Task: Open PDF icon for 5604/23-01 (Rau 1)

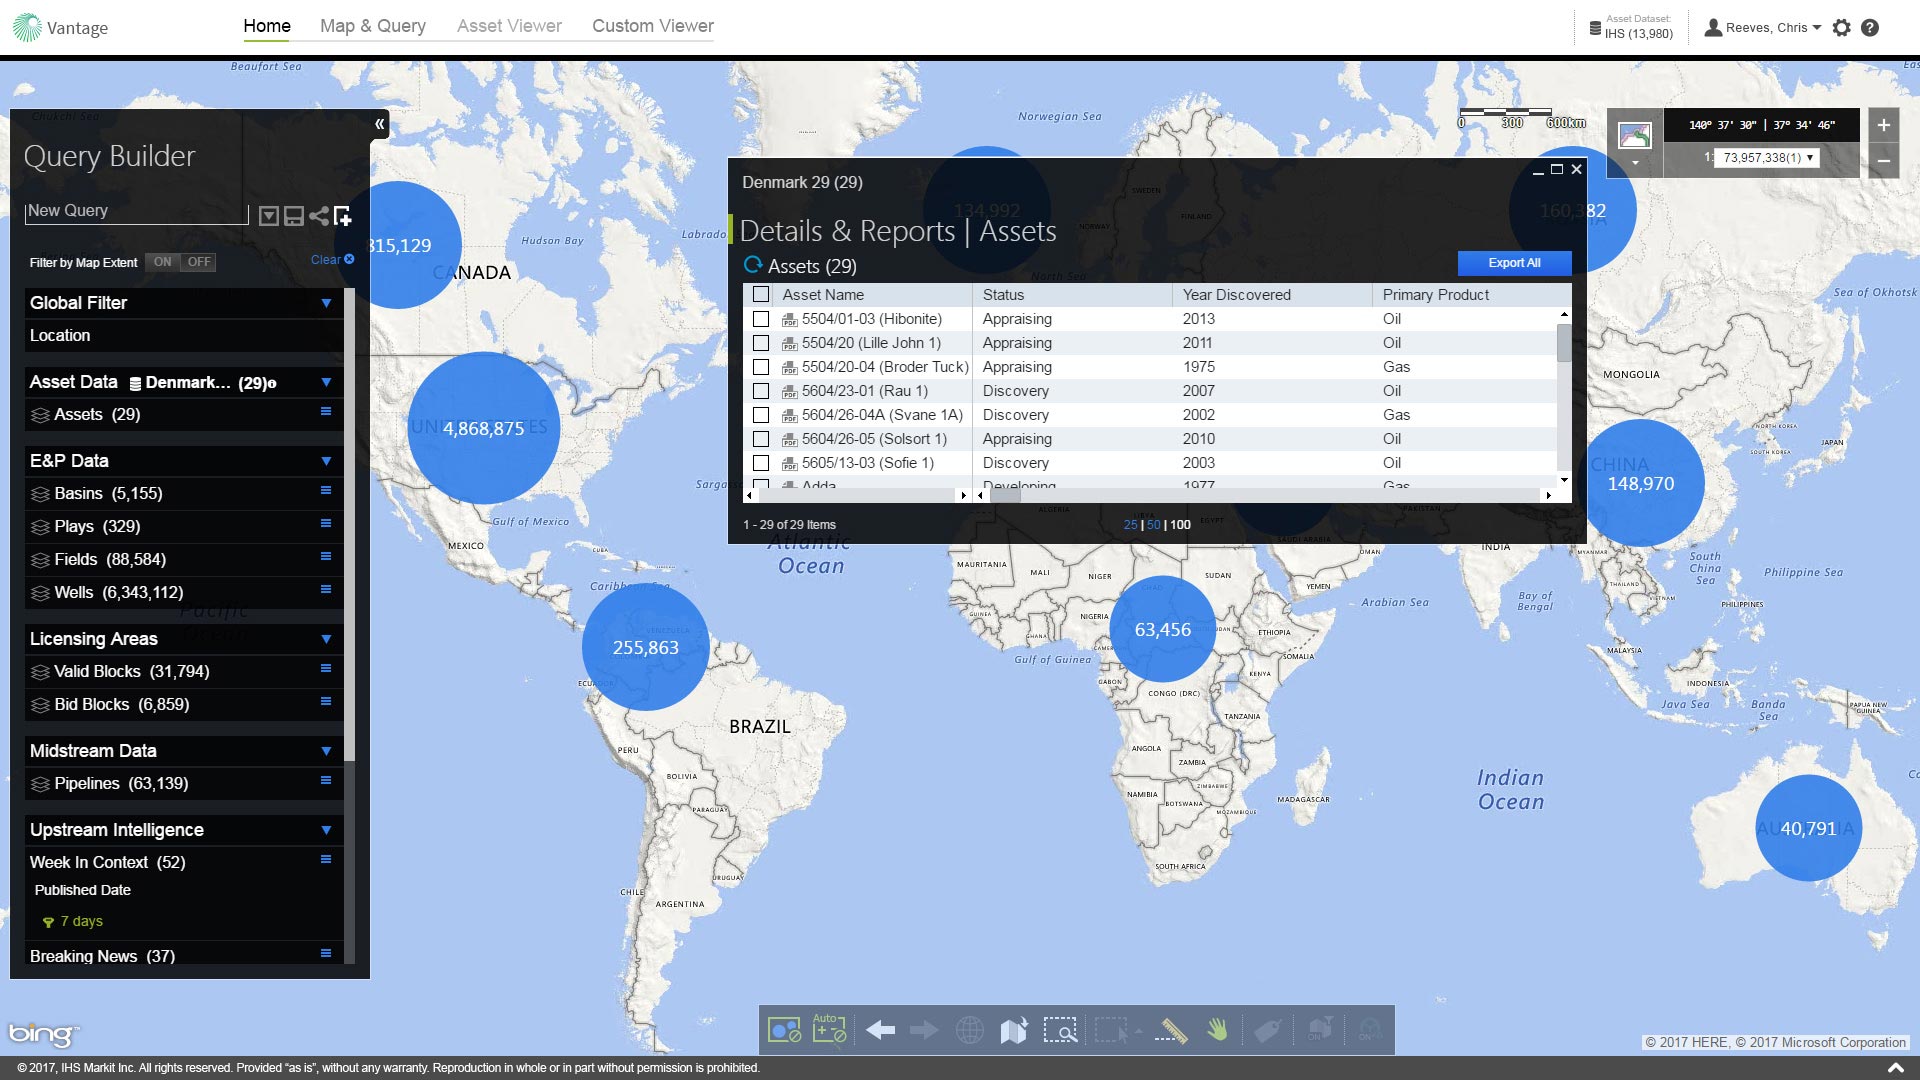Action: point(789,391)
